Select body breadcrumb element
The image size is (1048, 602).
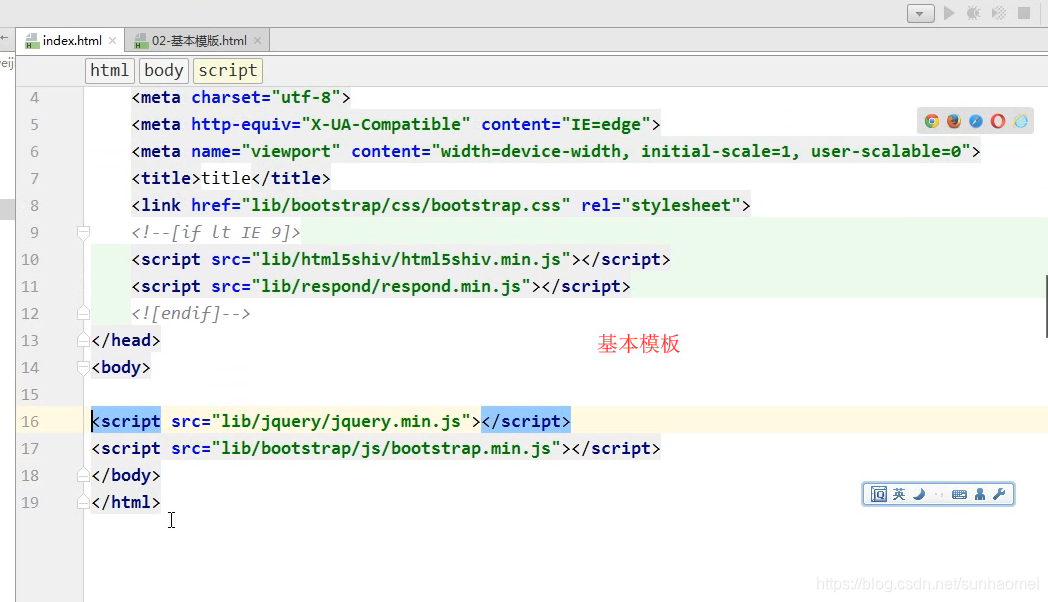click(164, 70)
